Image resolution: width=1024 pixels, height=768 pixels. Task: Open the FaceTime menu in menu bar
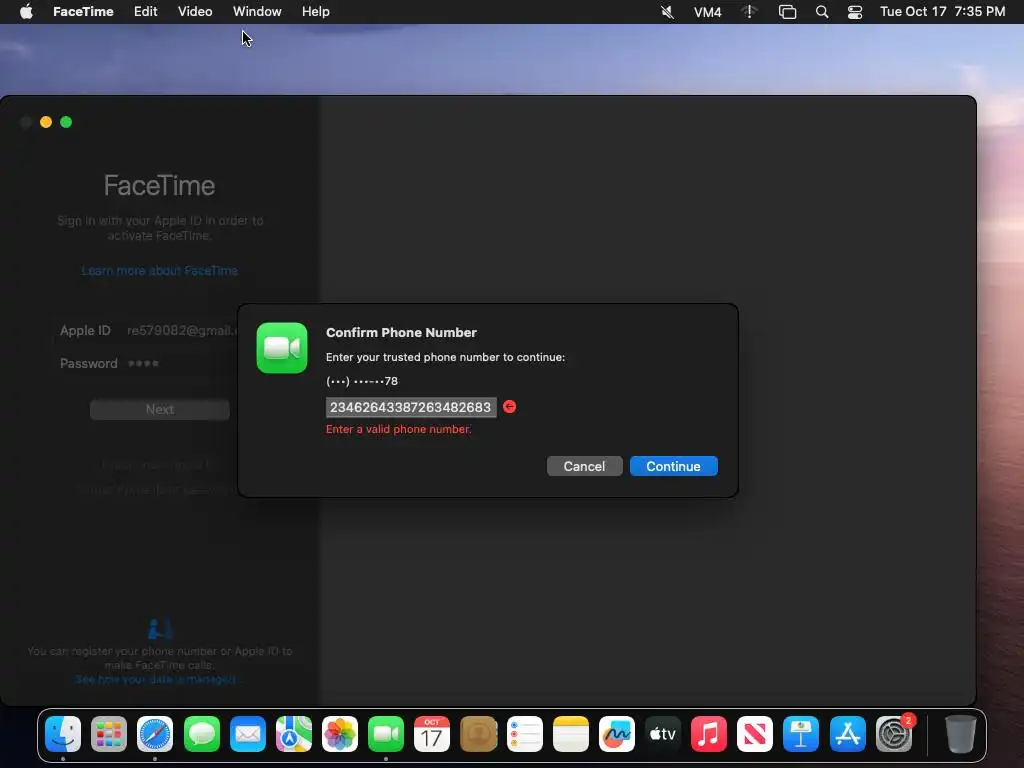[83, 12]
